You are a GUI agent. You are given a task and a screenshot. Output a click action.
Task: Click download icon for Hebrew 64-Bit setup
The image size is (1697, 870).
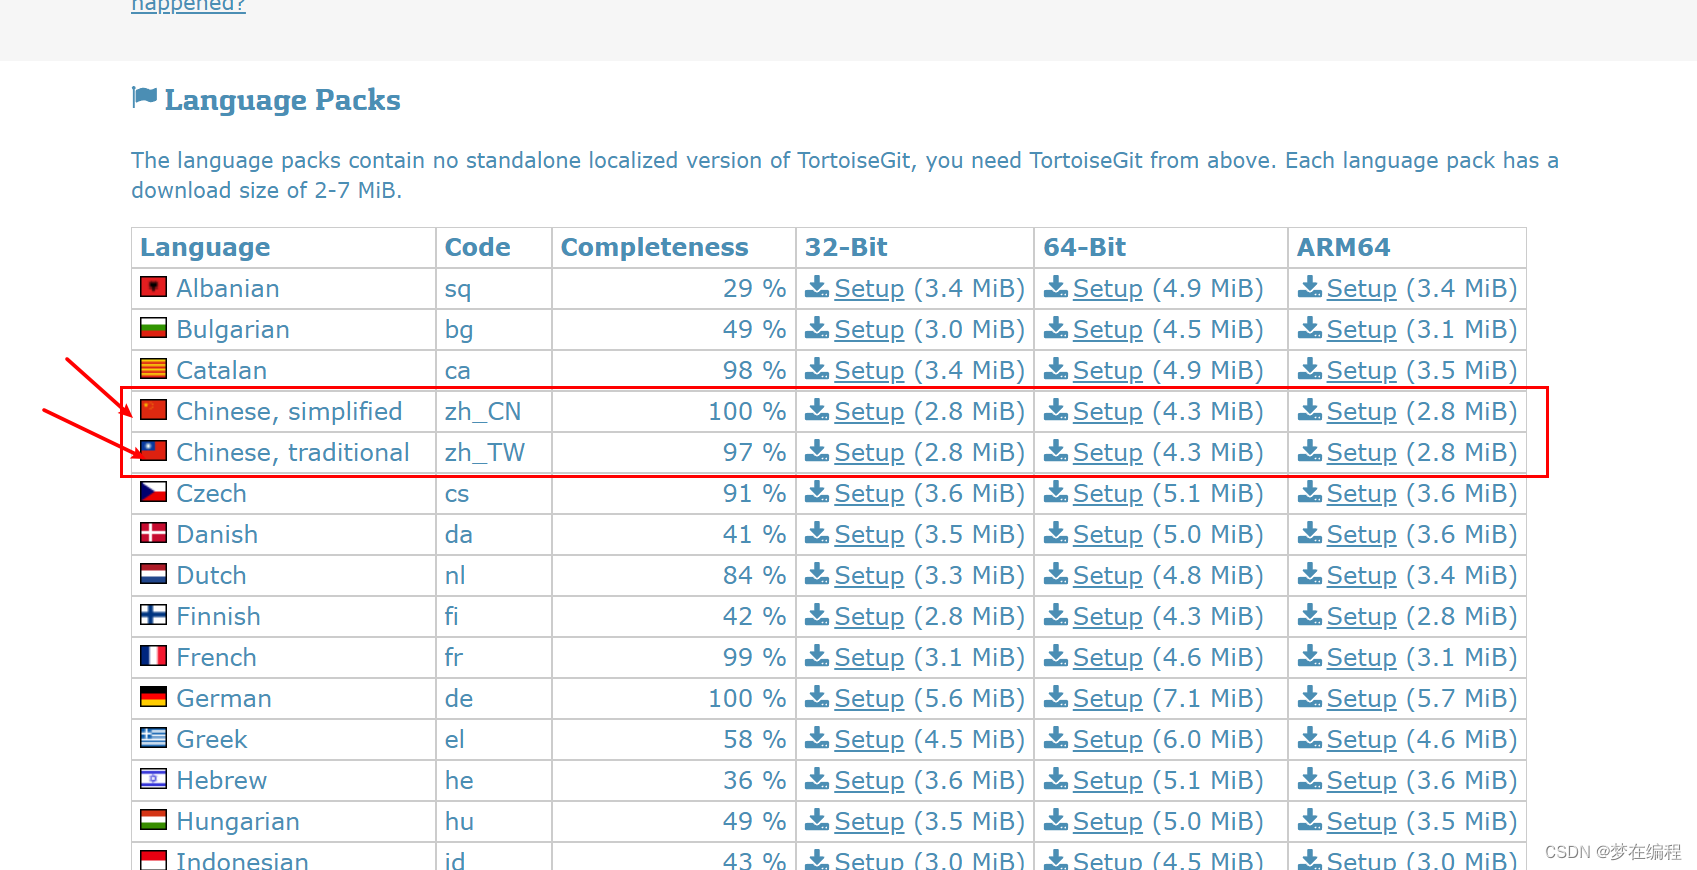(x=1056, y=780)
